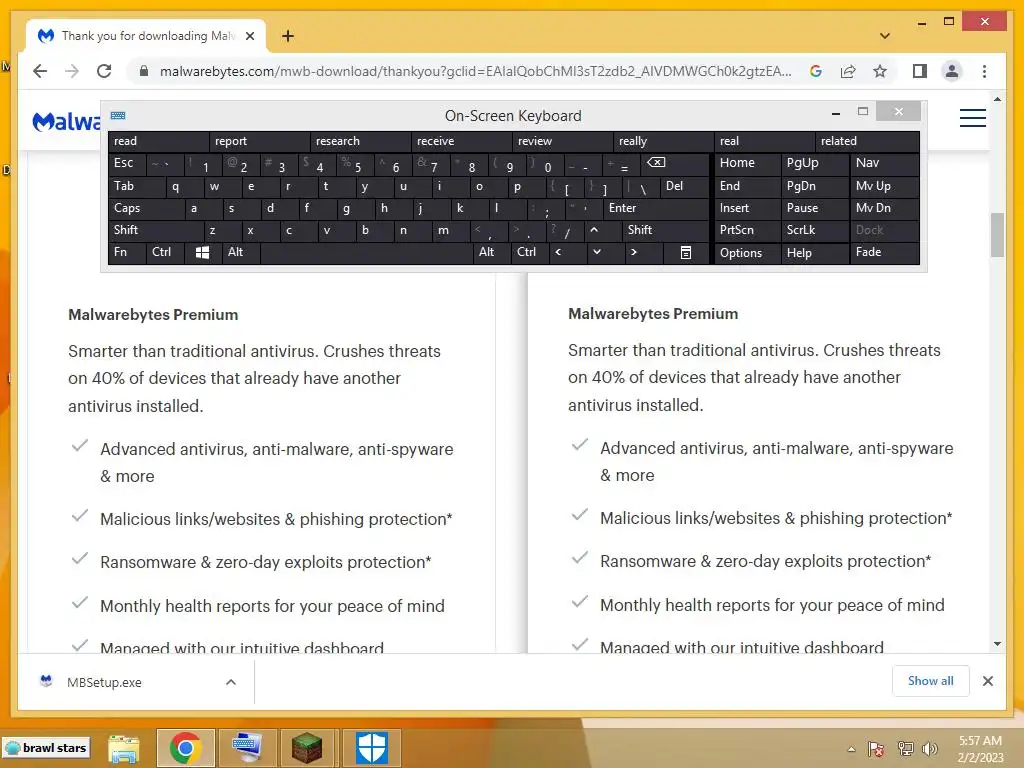Click the Esc key on keyboard
The image size is (1024, 768).
(127, 163)
